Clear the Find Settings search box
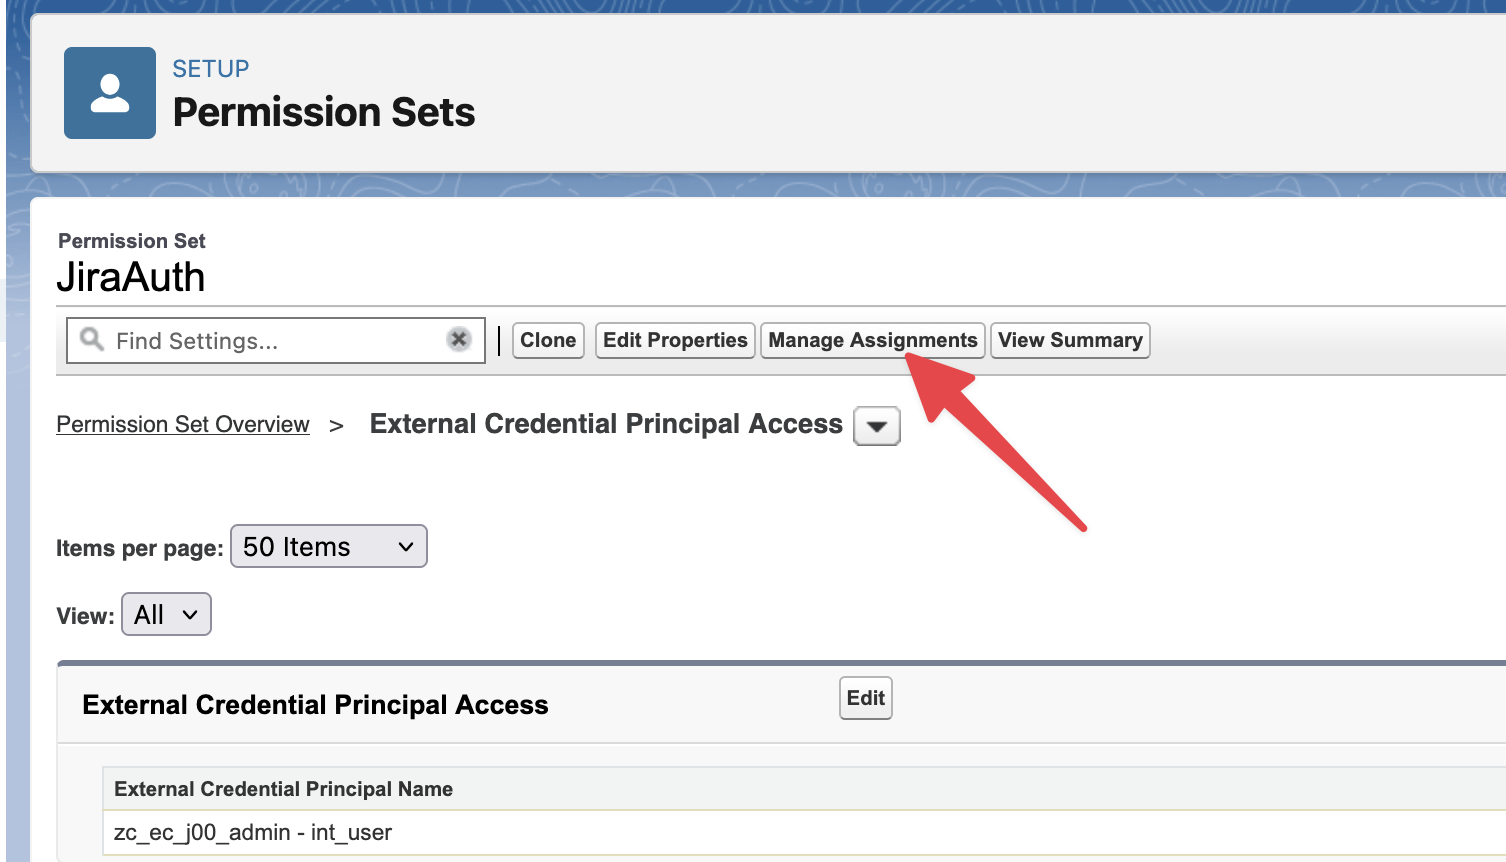The image size is (1506, 862). [x=459, y=340]
